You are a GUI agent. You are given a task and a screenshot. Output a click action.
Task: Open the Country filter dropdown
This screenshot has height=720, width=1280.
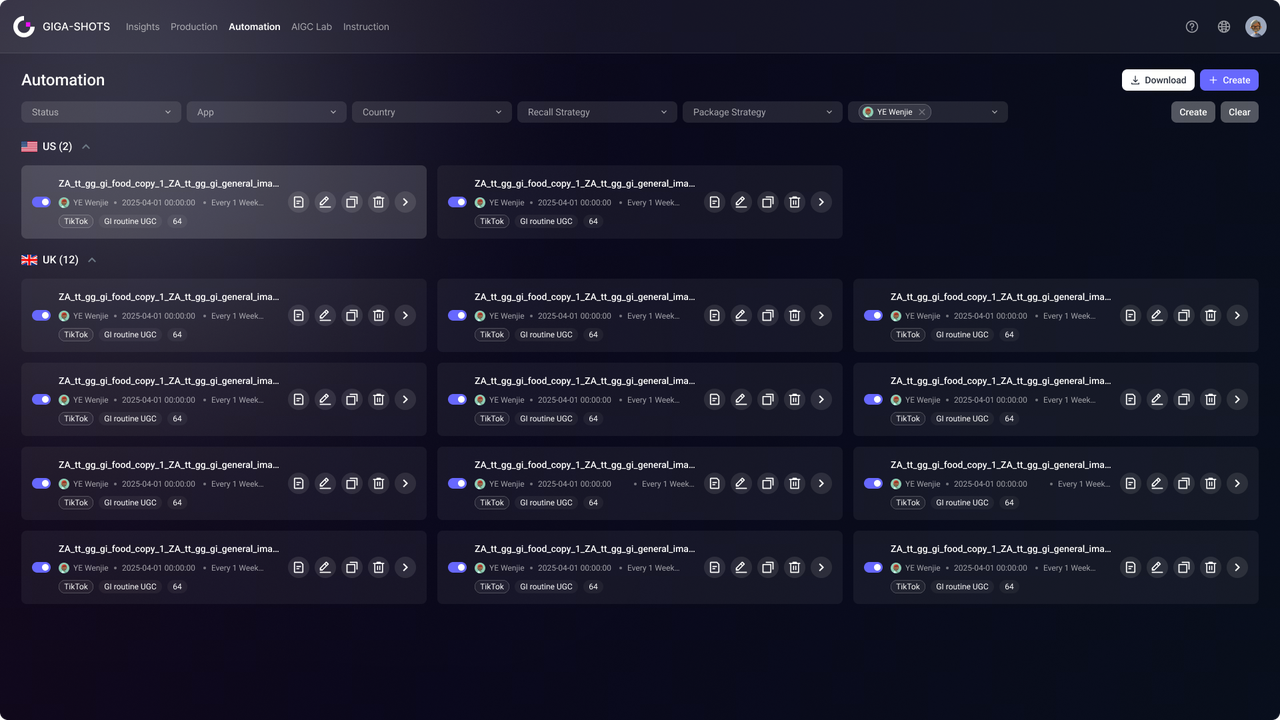coord(432,112)
